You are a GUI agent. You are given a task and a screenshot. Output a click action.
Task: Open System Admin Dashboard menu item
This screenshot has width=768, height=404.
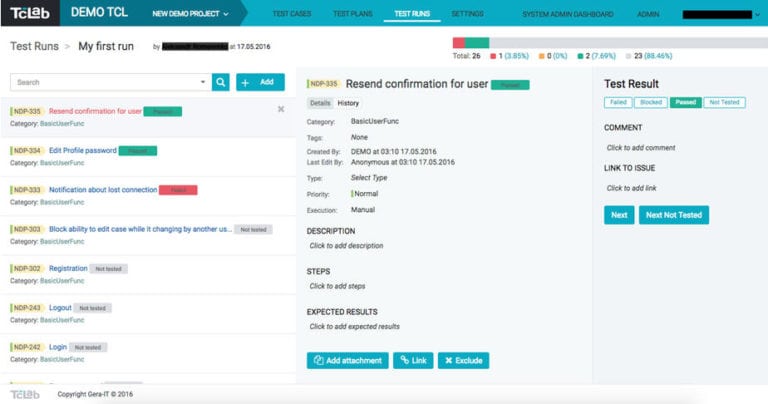tap(568, 14)
